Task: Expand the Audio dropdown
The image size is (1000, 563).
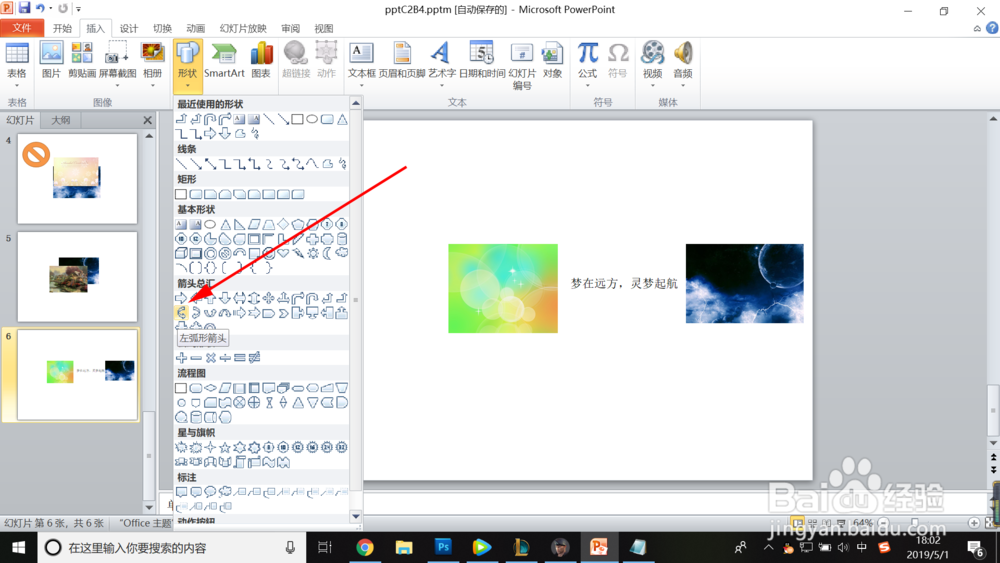Action: pyautogui.click(x=682, y=85)
